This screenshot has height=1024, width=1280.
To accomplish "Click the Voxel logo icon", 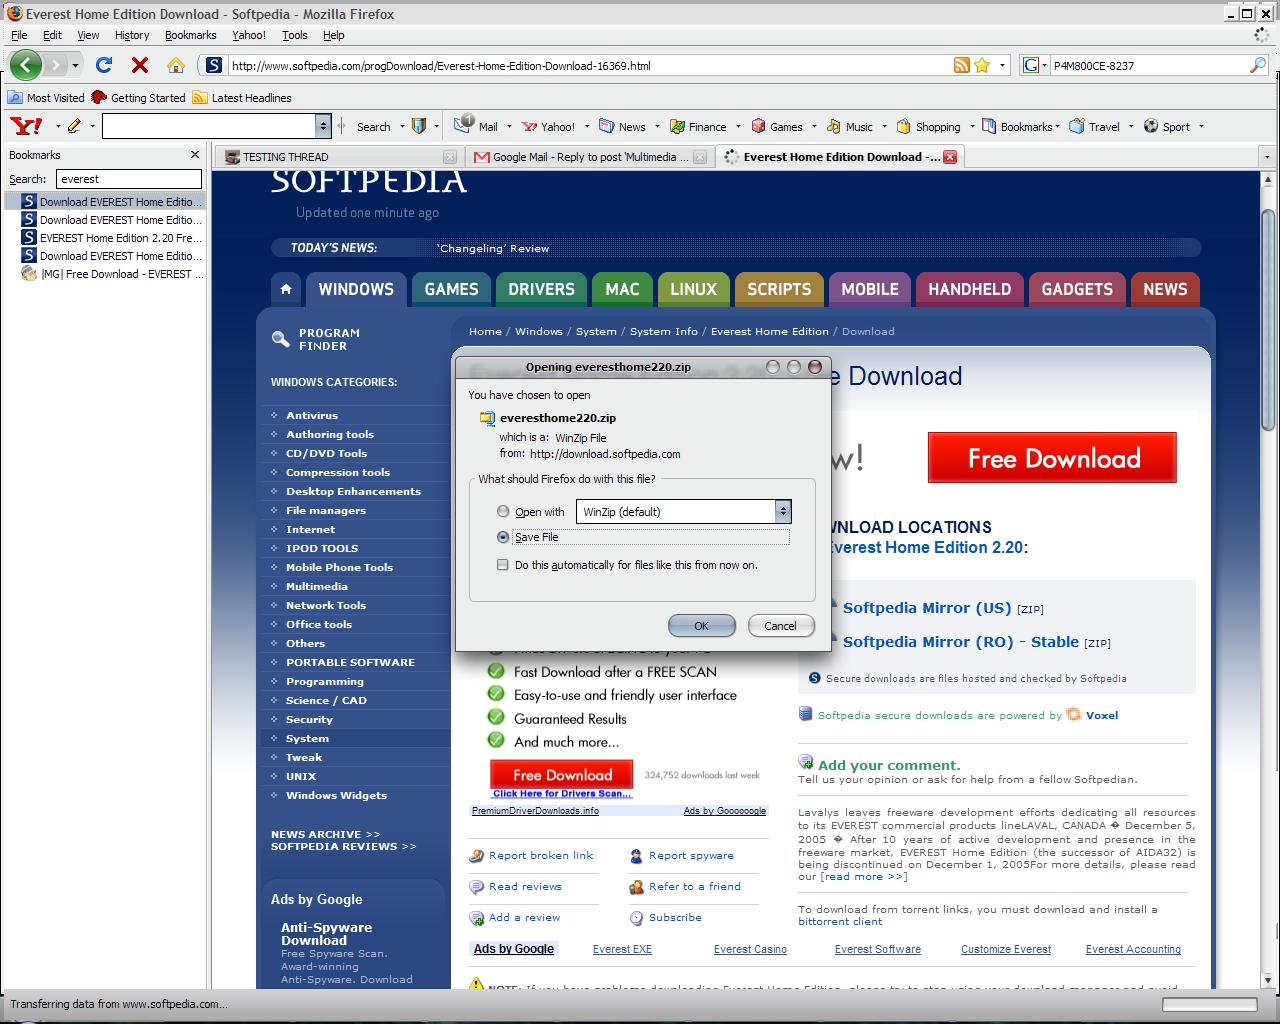I will (1074, 715).
